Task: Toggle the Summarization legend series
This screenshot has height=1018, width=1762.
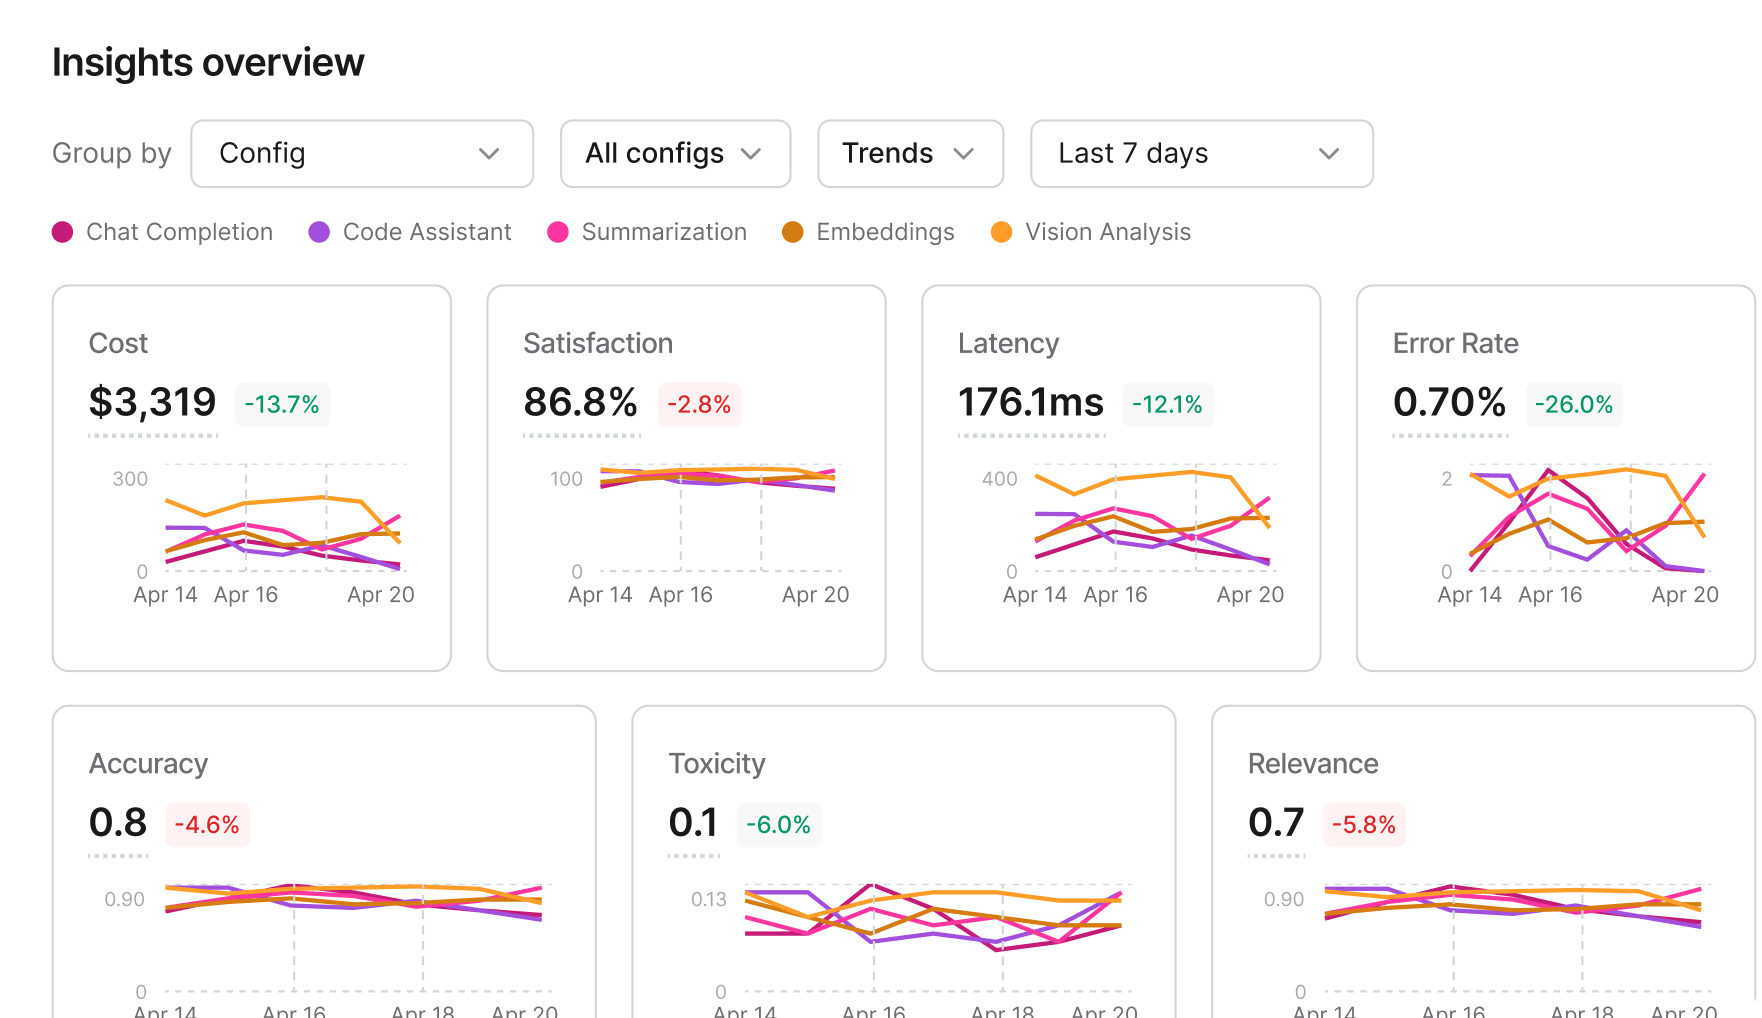Action: tap(648, 232)
